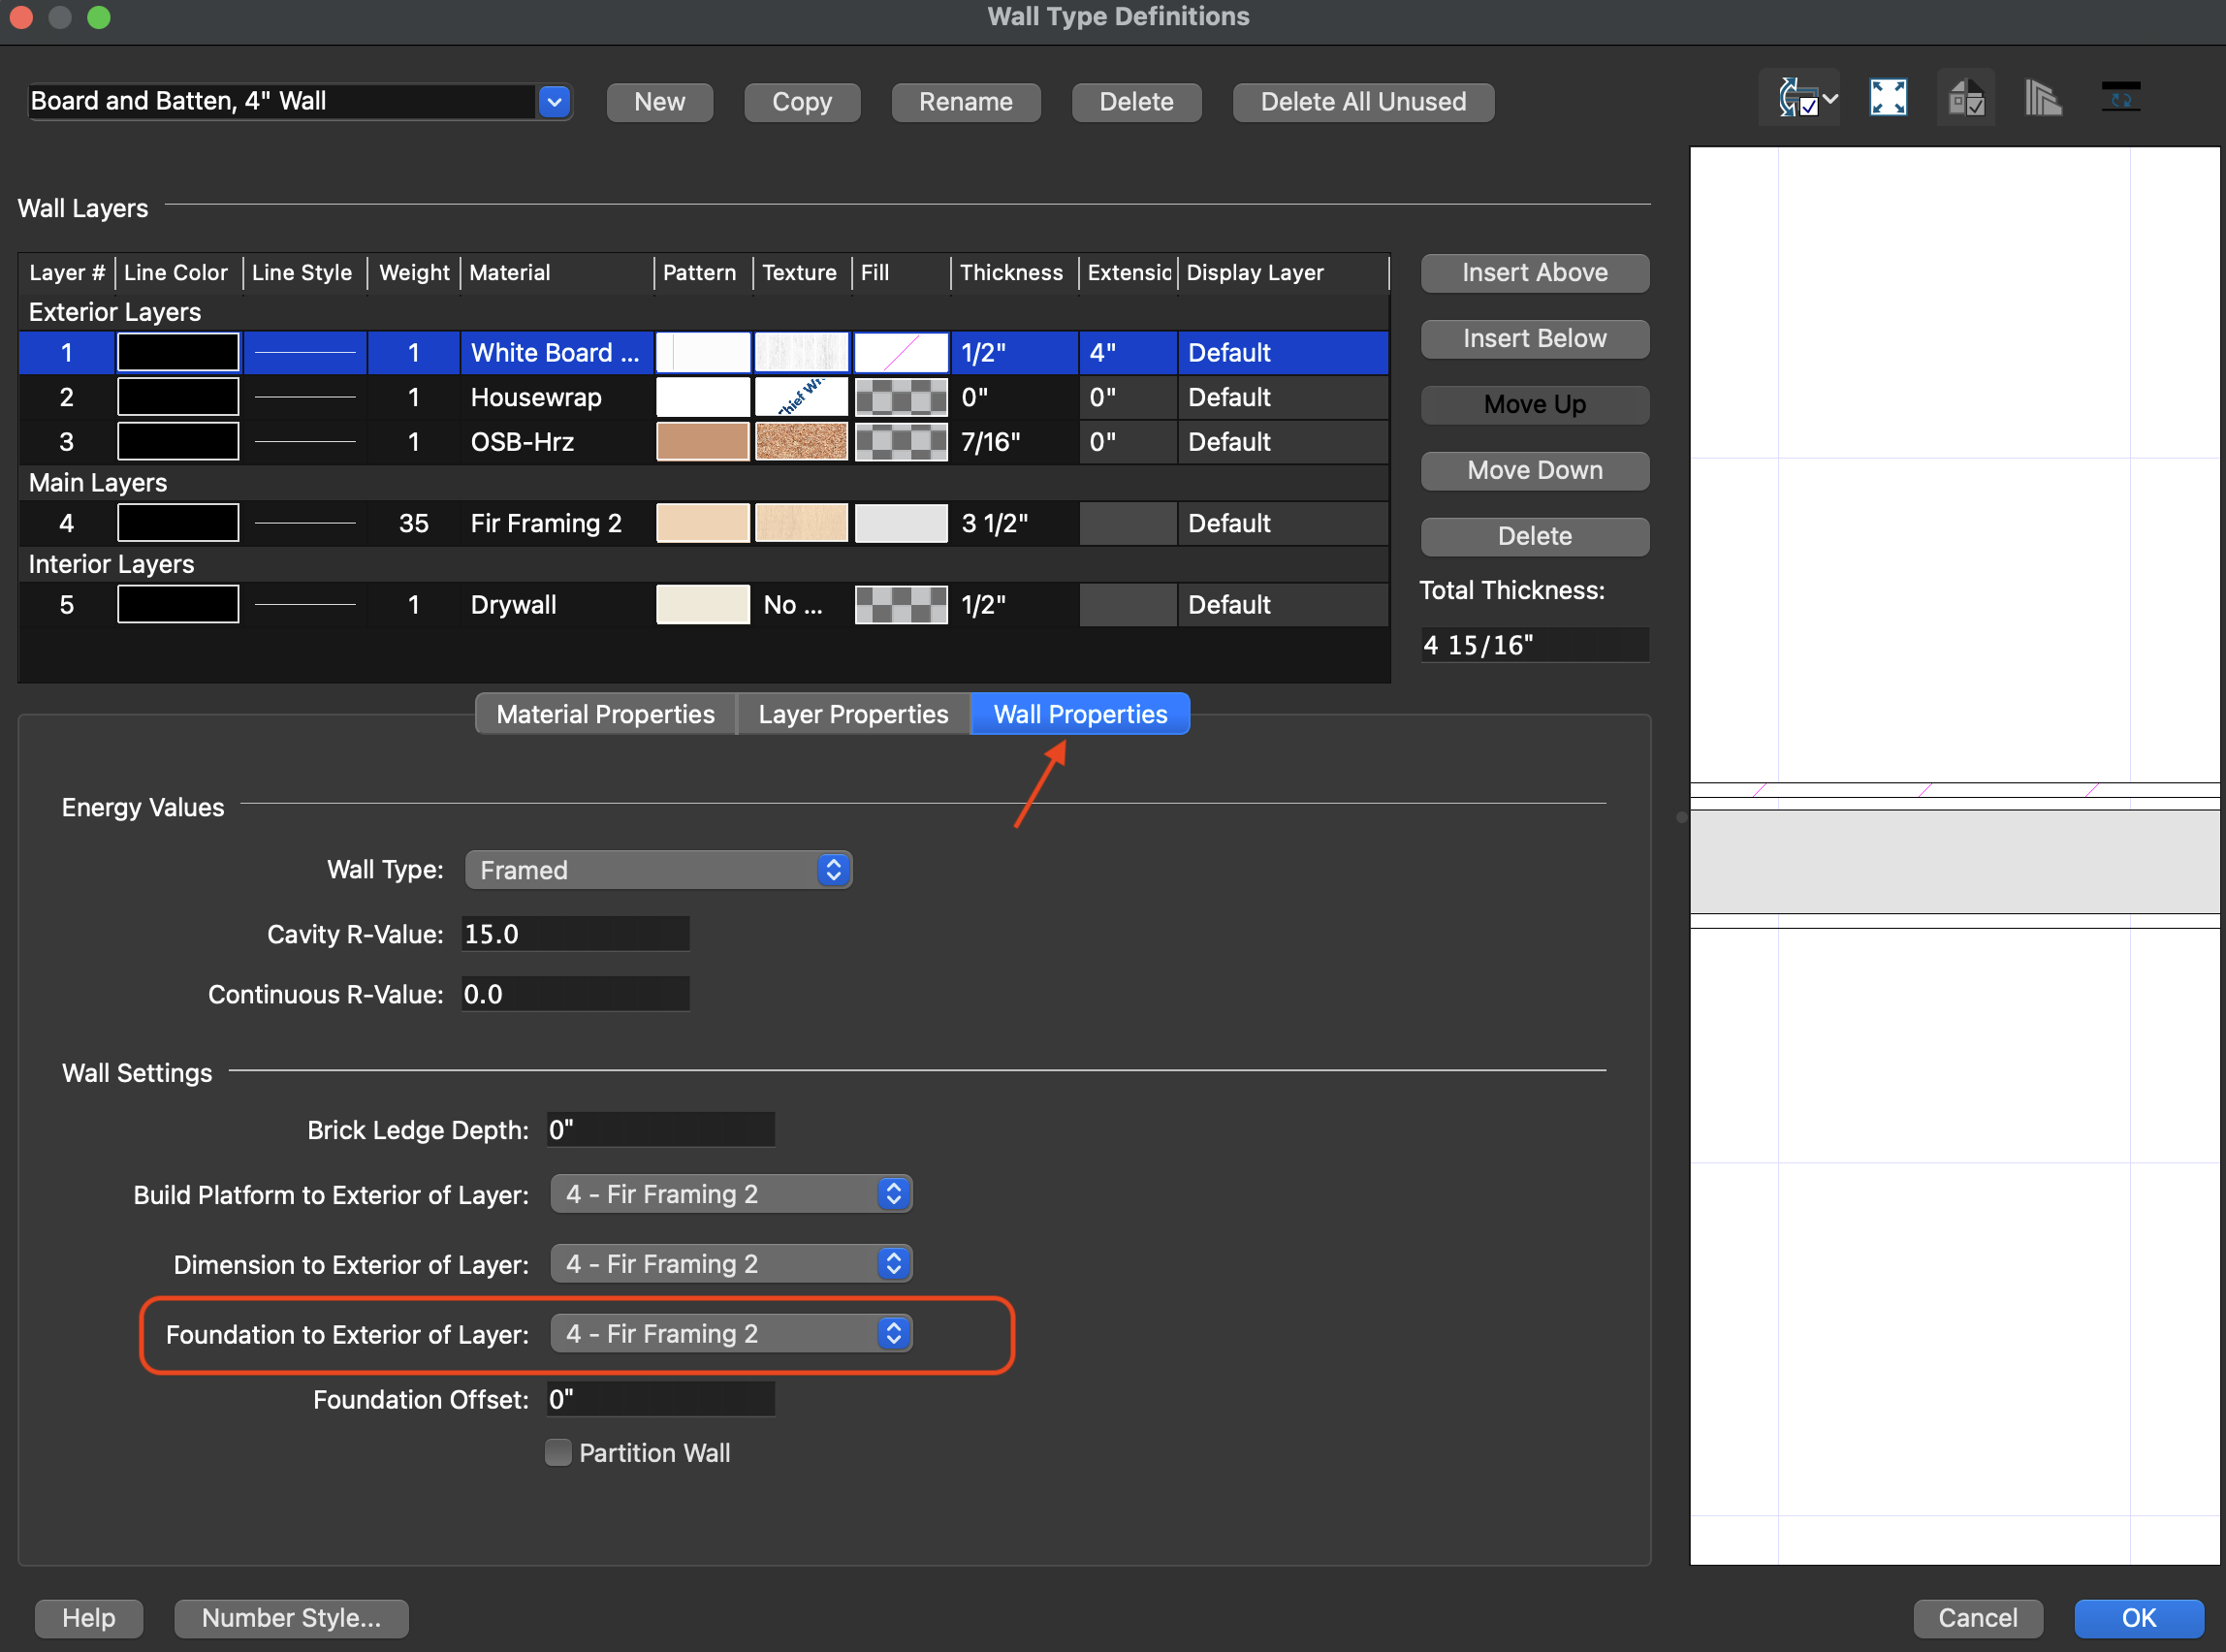Switch to the Layer Properties tab
This screenshot has width=2226, height=1652.
(852, 714)
